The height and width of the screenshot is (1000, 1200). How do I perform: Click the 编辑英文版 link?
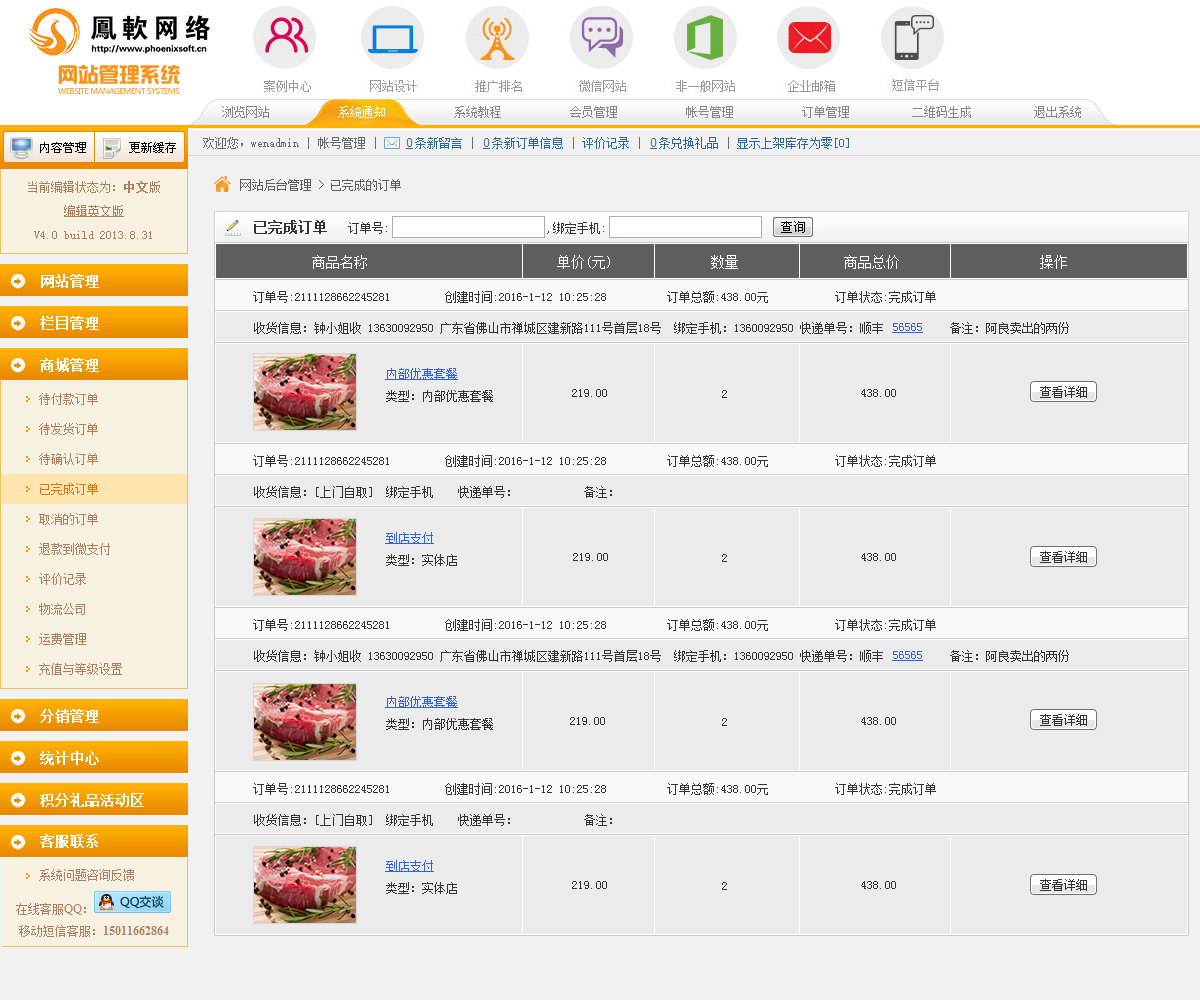tap(94, 211)
